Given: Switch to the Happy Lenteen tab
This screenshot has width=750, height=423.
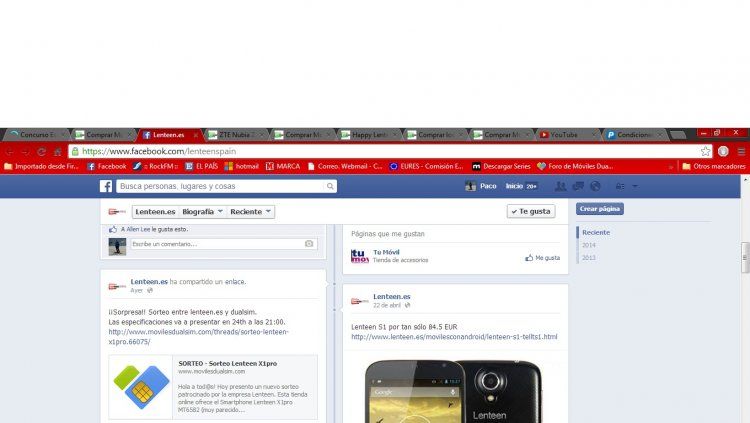Looking at the screenshot, I should [x=369, y=135].
